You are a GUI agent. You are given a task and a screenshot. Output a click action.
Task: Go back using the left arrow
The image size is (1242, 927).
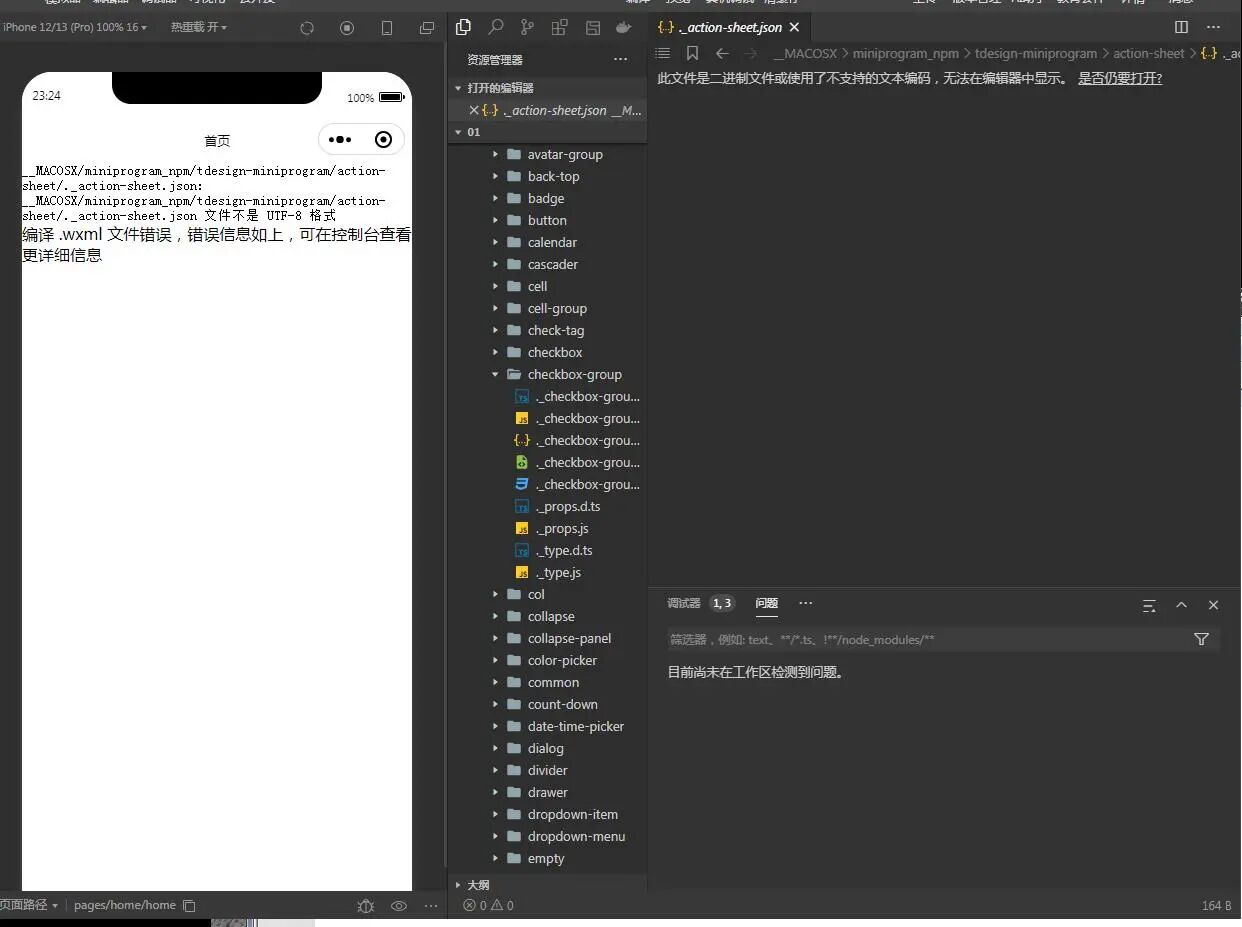click(722, 53)
